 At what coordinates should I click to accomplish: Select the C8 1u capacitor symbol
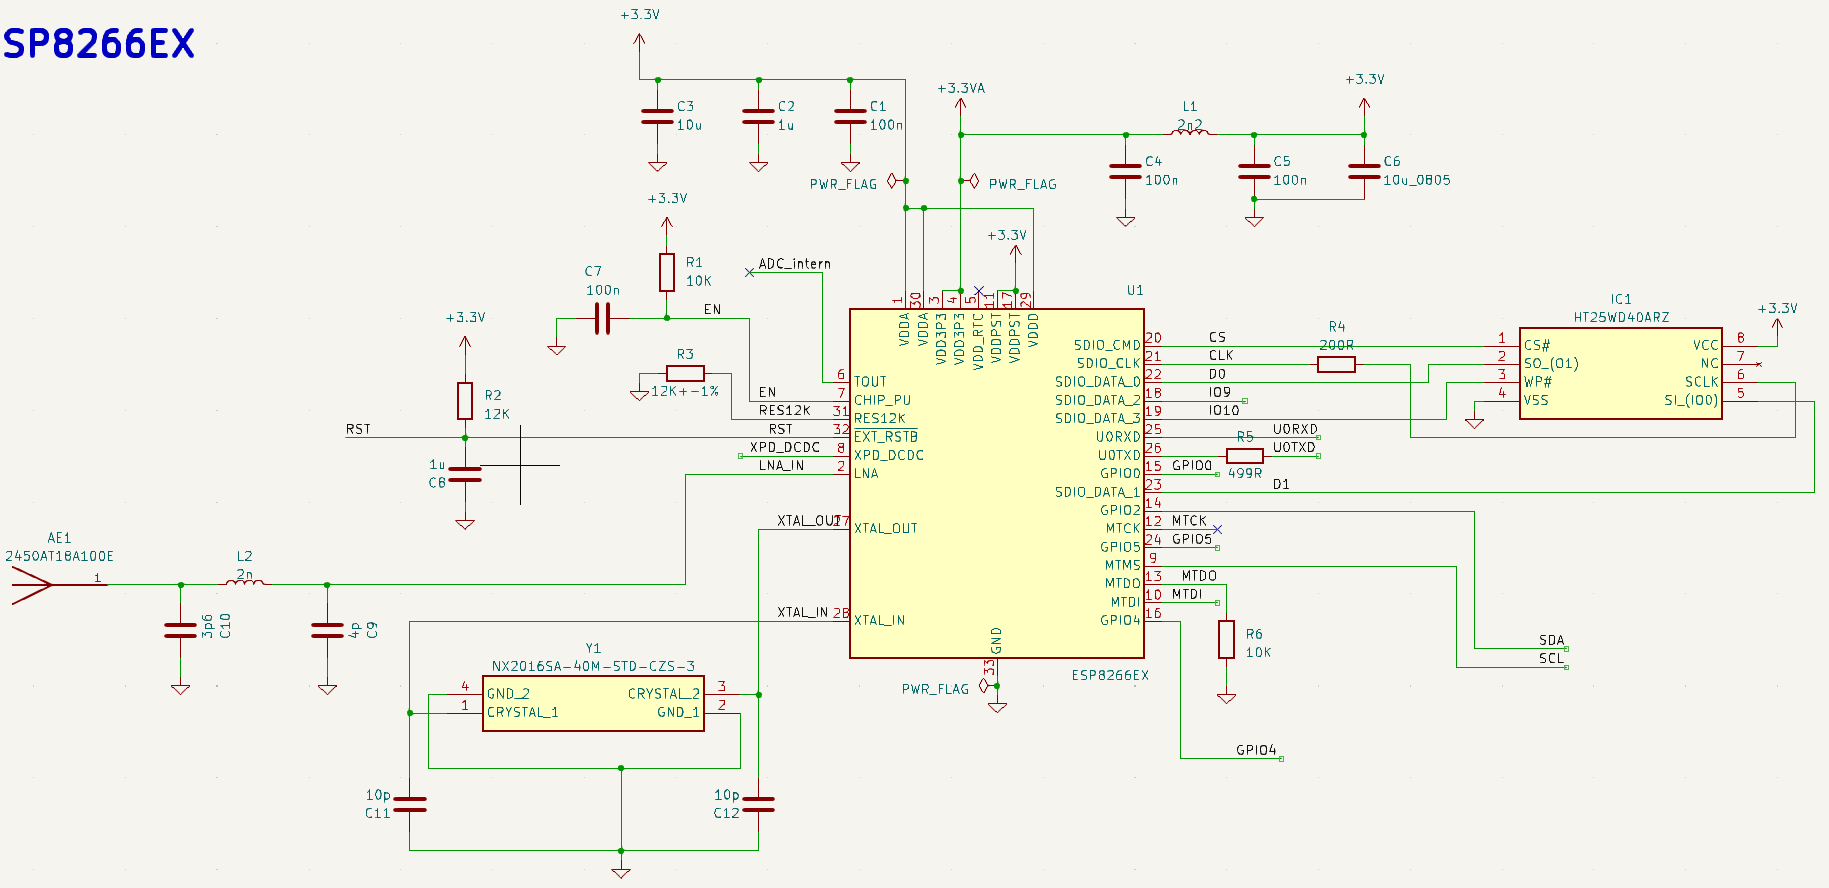pyautogui.click(x=465, y=474)
